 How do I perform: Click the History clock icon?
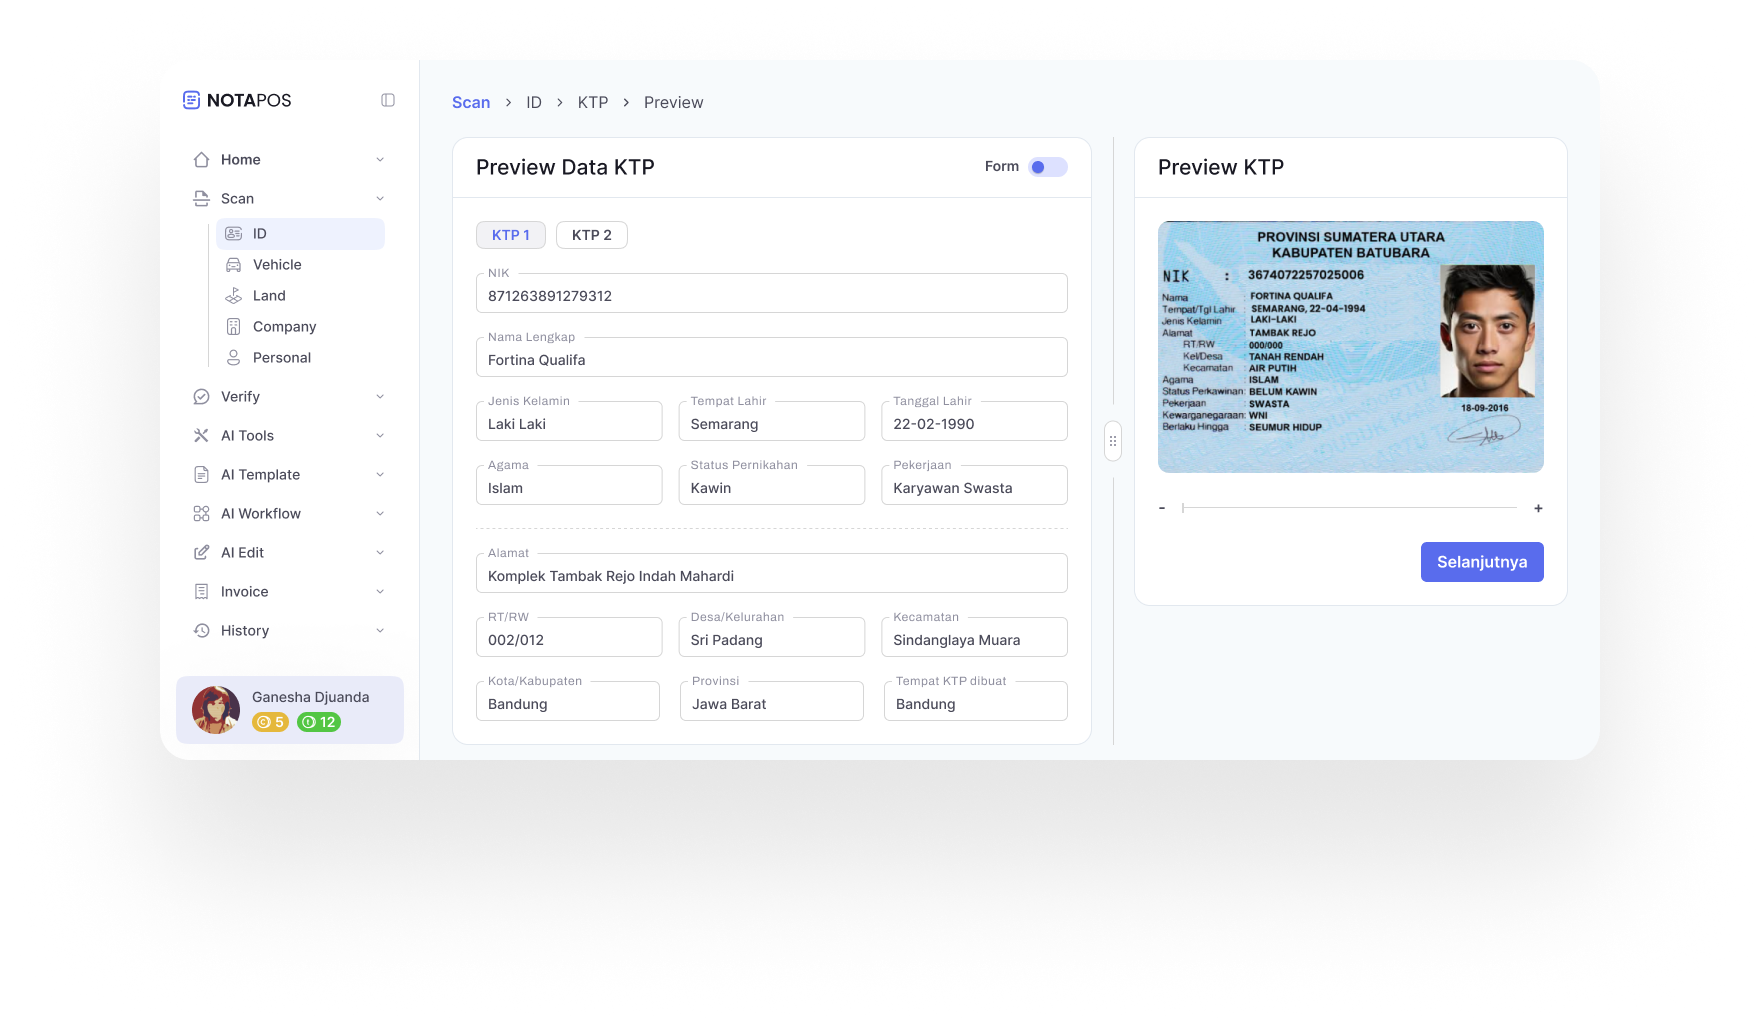[201, 631]
